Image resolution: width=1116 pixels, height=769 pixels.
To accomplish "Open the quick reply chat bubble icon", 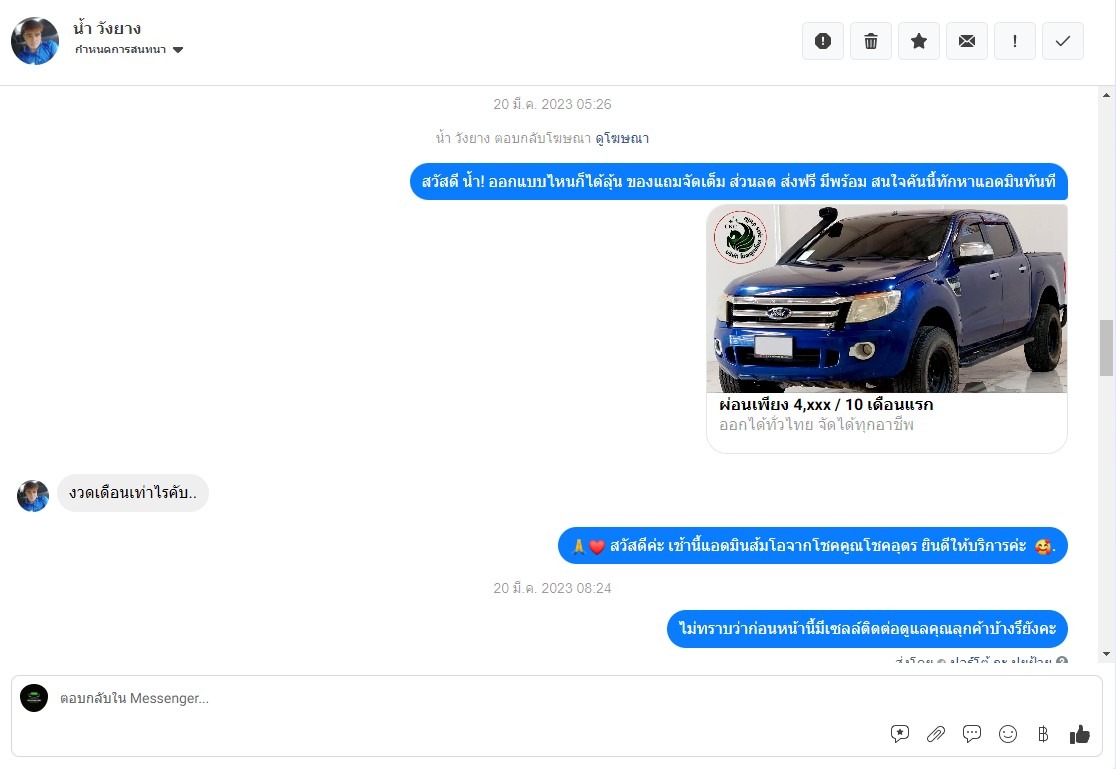I will [x=972, y=734].
